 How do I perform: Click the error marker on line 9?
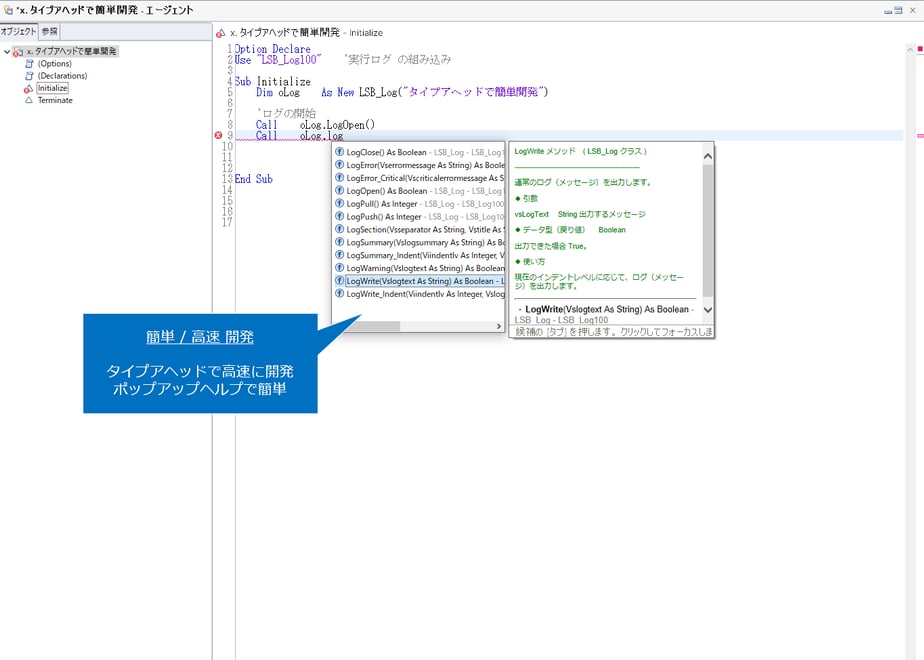click(219, 136)
